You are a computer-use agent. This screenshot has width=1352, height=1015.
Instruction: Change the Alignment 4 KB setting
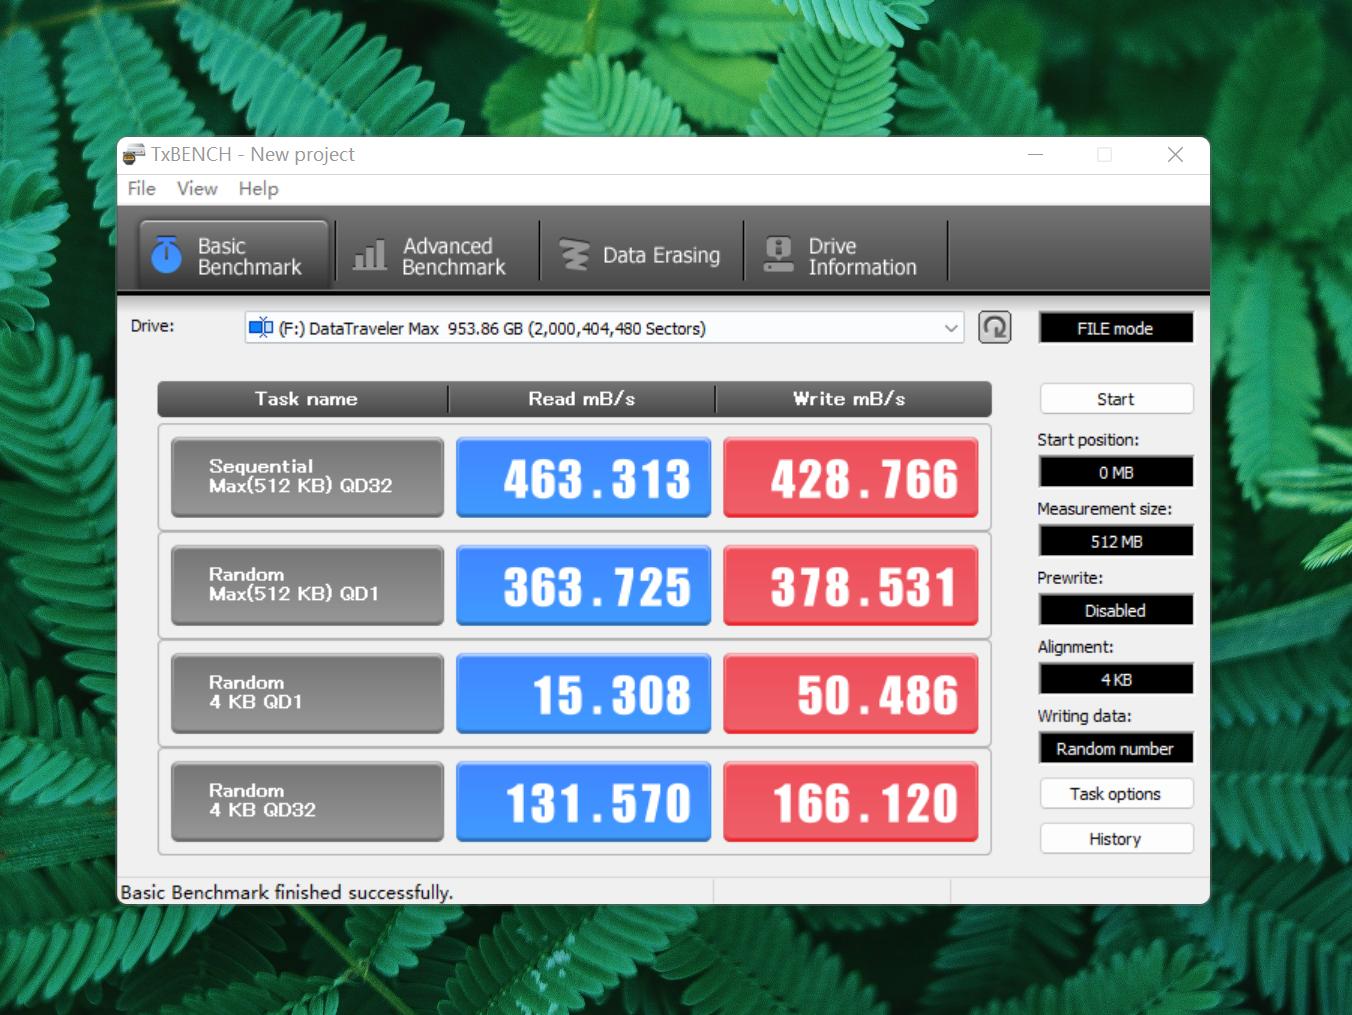pos(1116,679)
